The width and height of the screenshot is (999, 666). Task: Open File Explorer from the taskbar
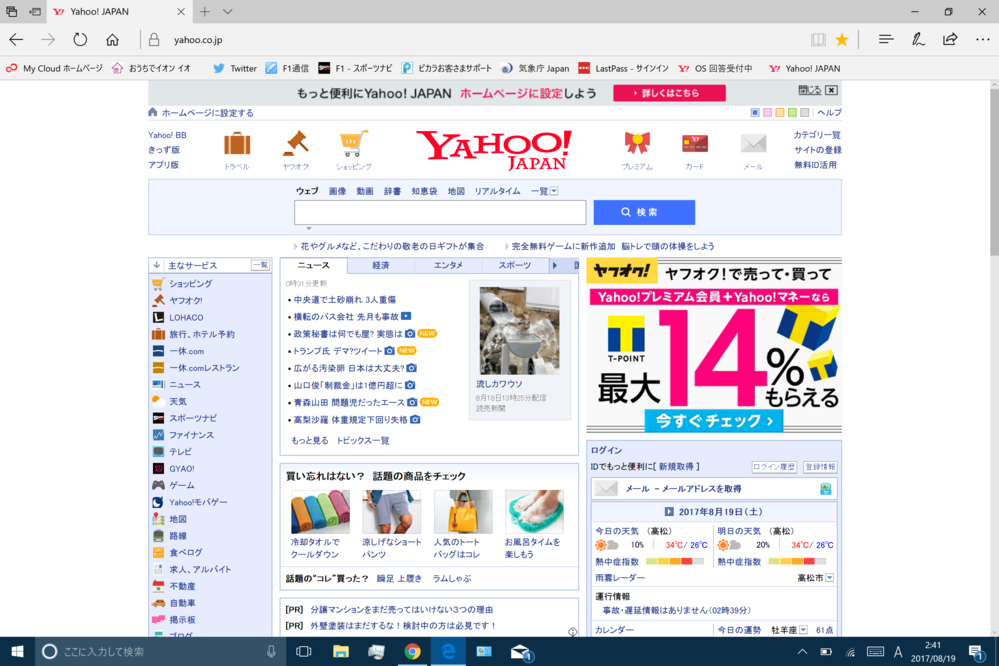pos(341,651)
